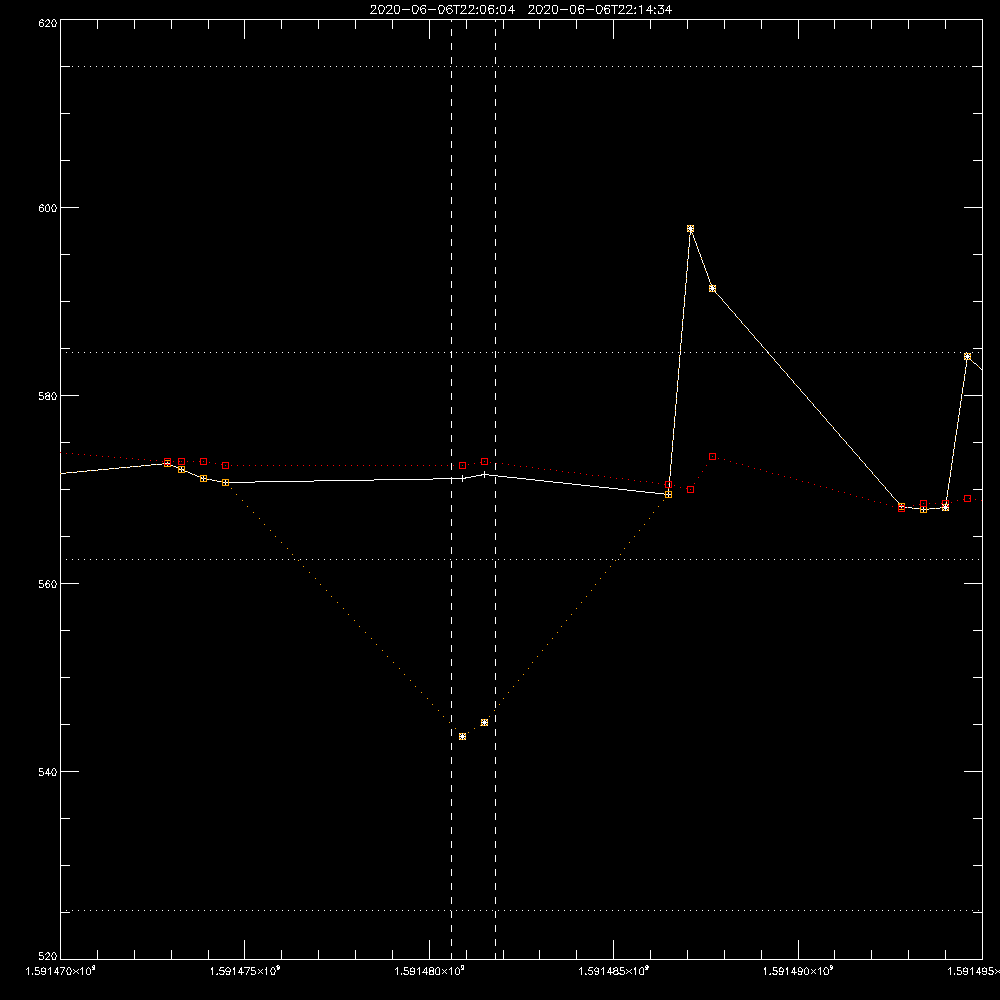Click the 1.591490×10⁹ x-axis label
Screen dimensions: 1000x1000
pos(798,971)
